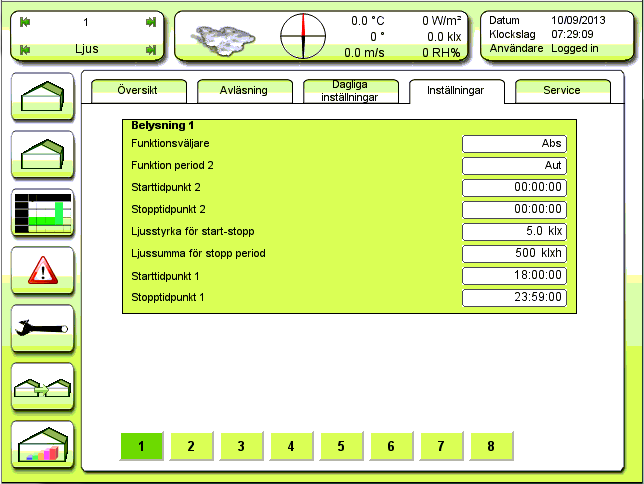Screen dimensions: 644x484
Task: Go to the last number with the upper right arrow
Action: [x=151, y=22]
